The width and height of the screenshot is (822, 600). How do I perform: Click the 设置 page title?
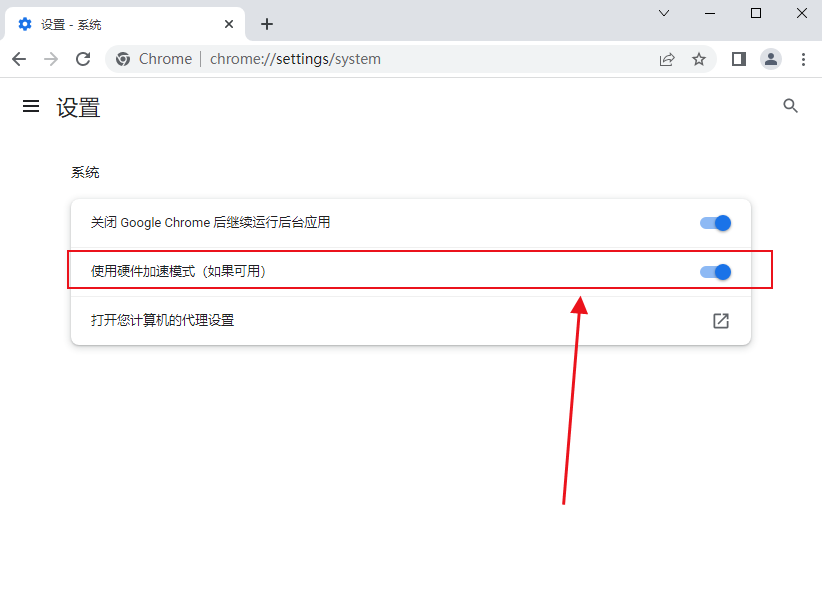(x=78, y=108)
